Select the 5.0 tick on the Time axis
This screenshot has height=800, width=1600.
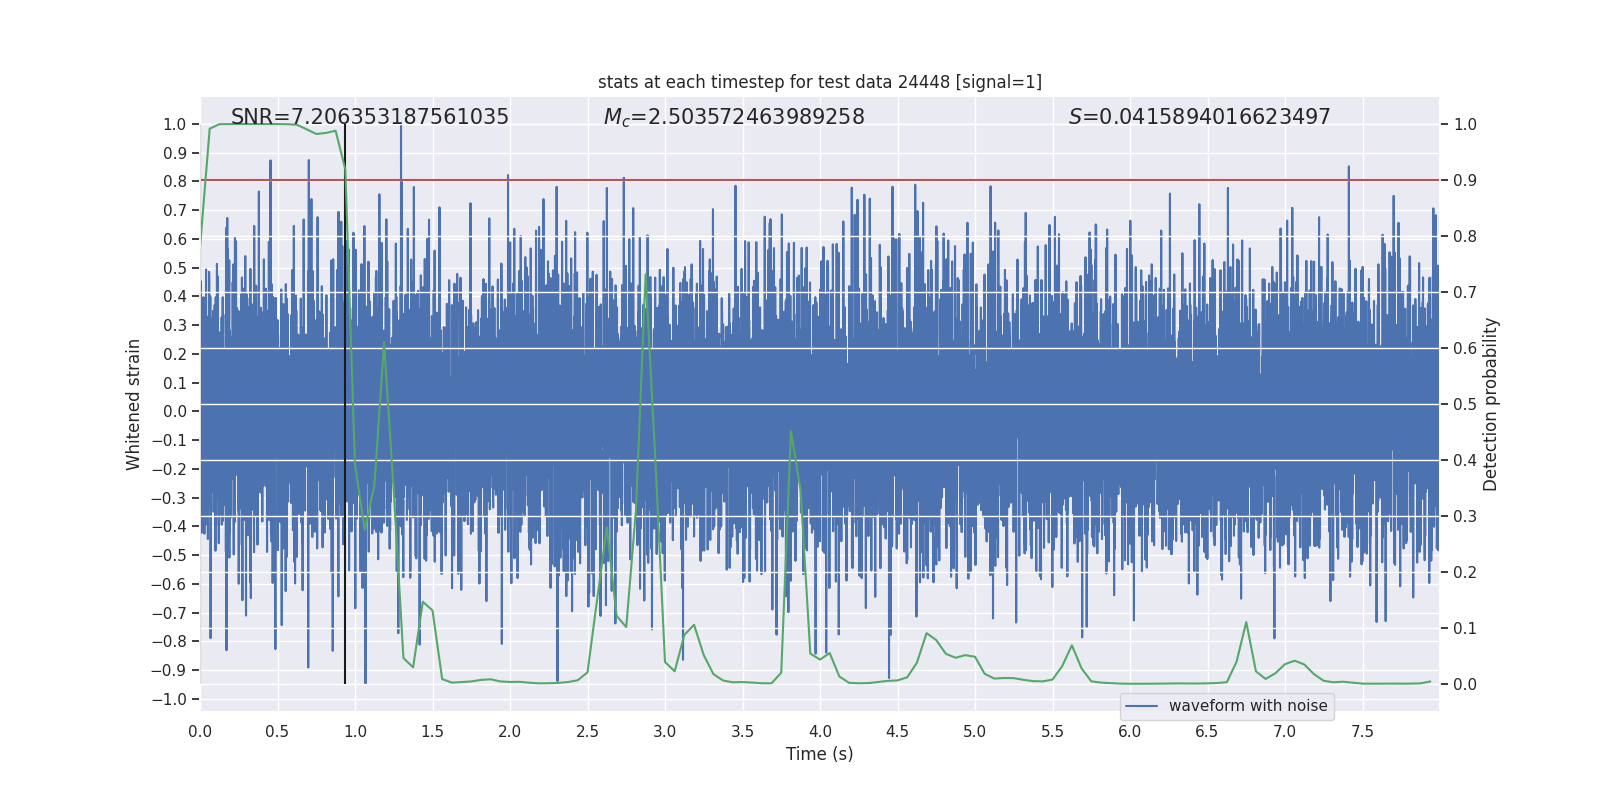tap(975, 731)
